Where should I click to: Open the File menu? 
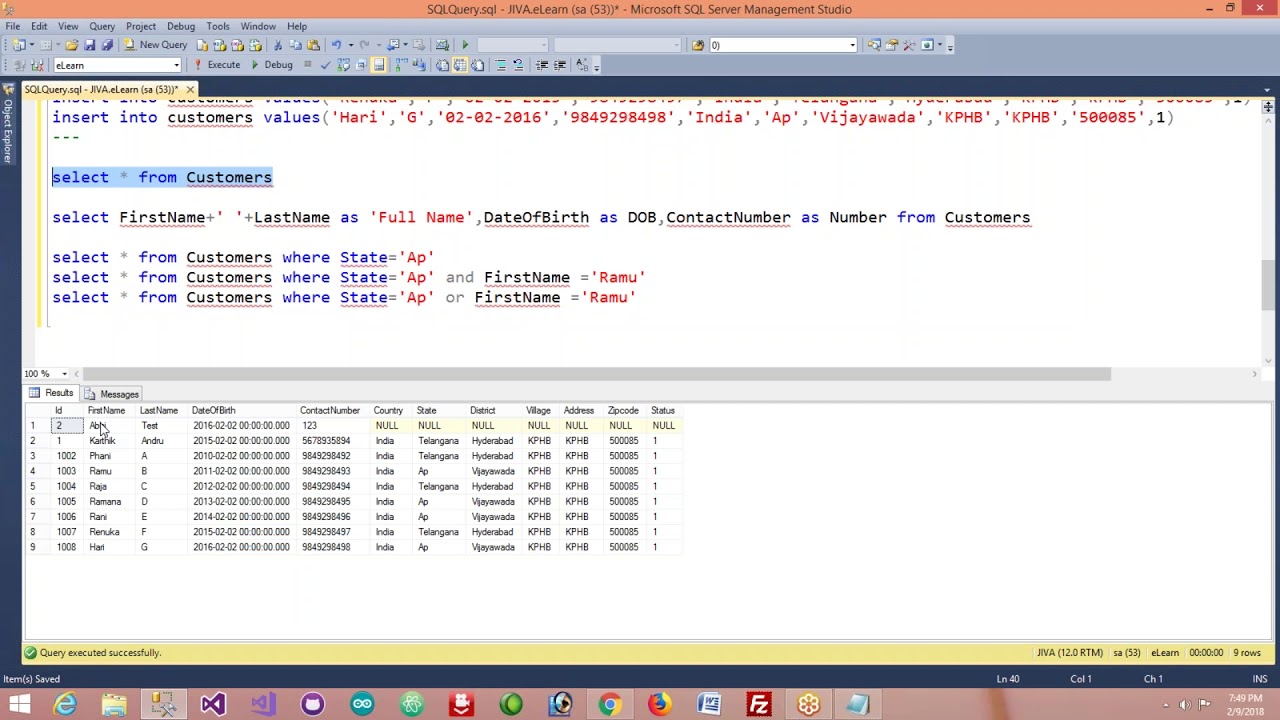(x=13, y=26)
